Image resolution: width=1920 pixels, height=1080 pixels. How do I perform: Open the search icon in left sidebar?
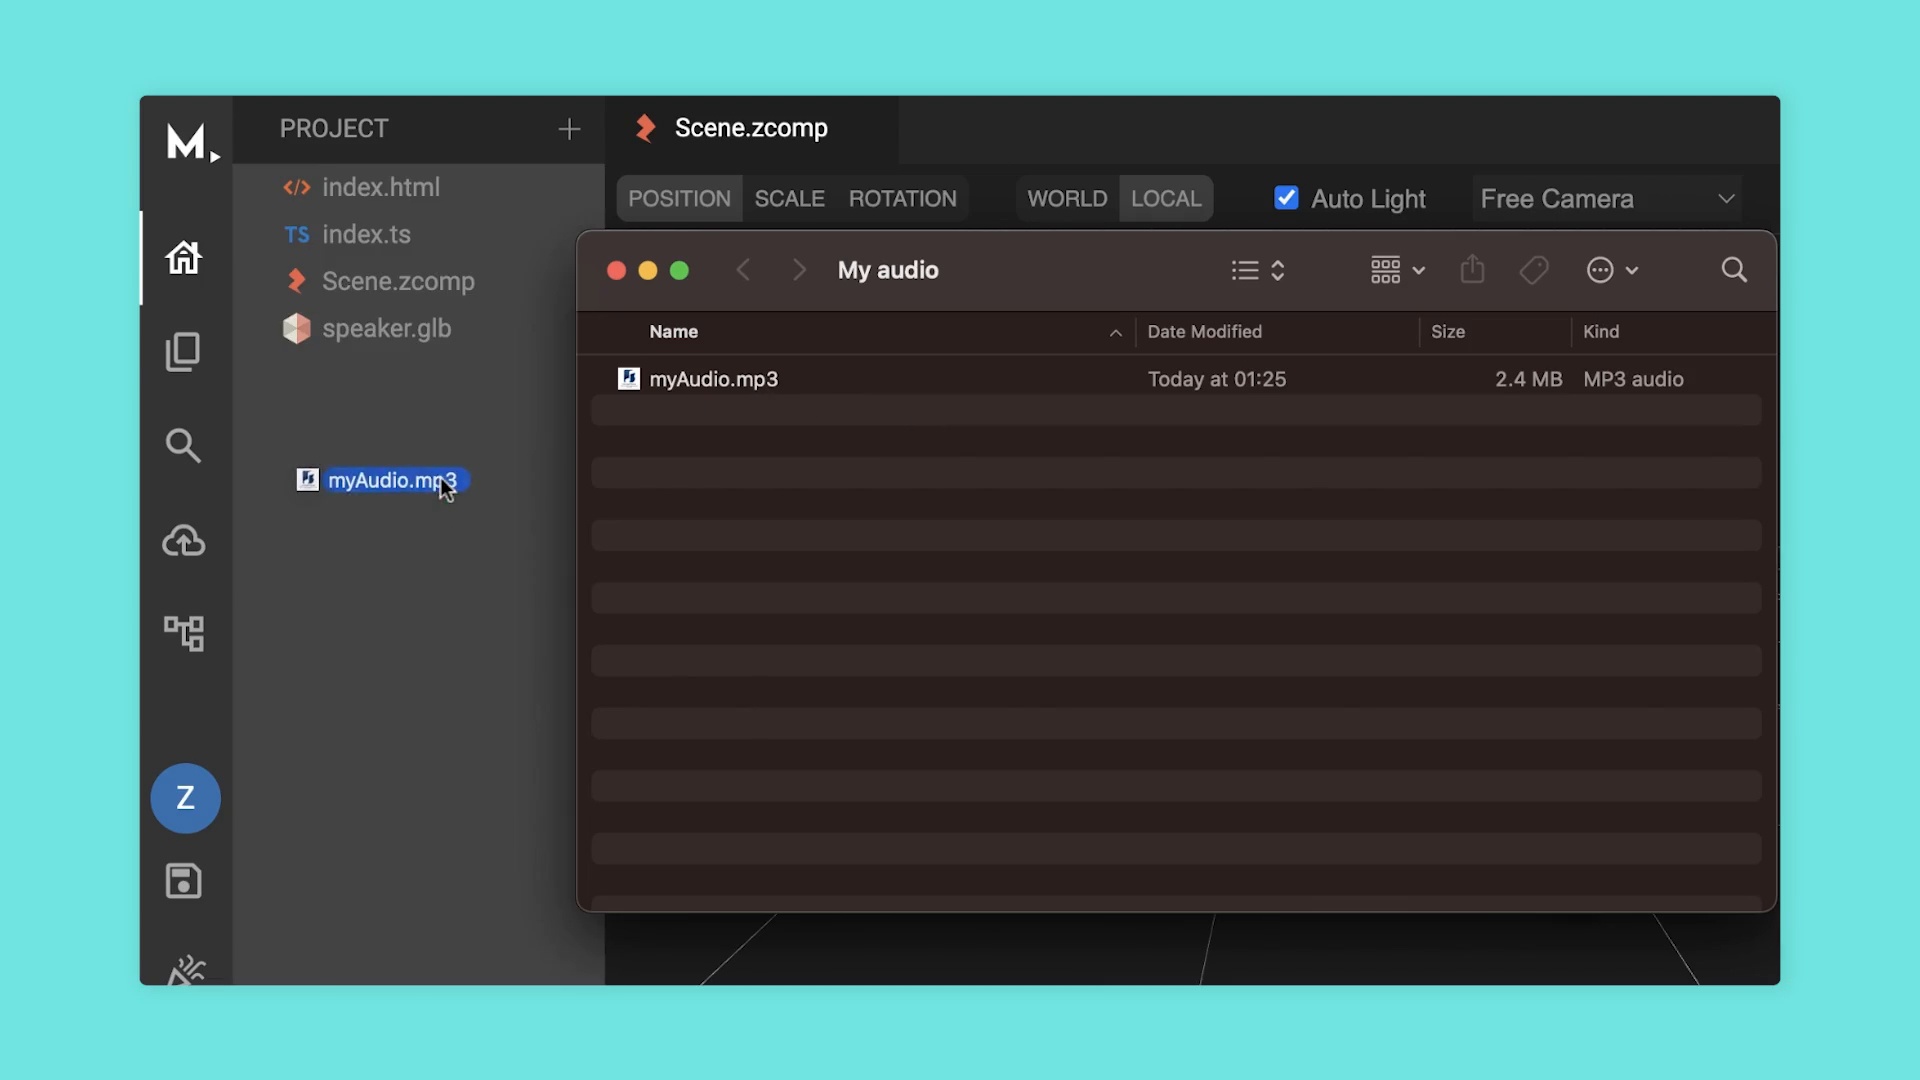(183, 446)
